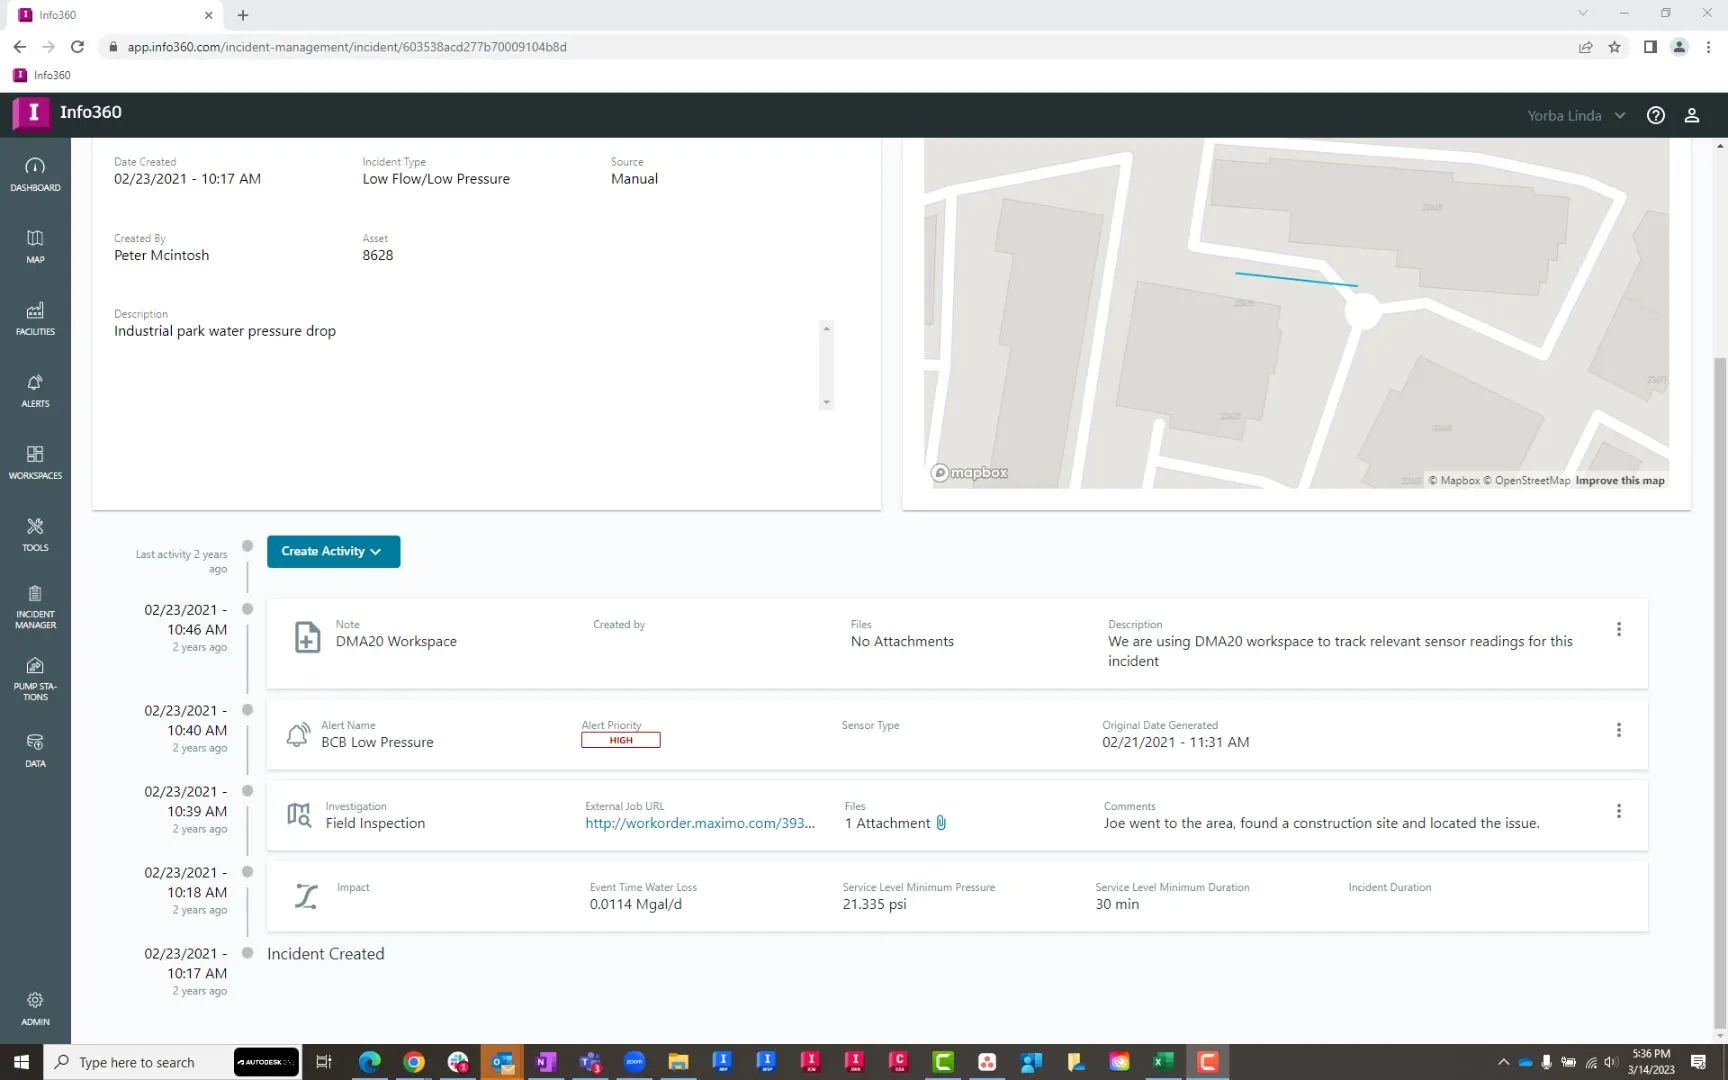Go to the Map view icon

(x=35, y=246)
